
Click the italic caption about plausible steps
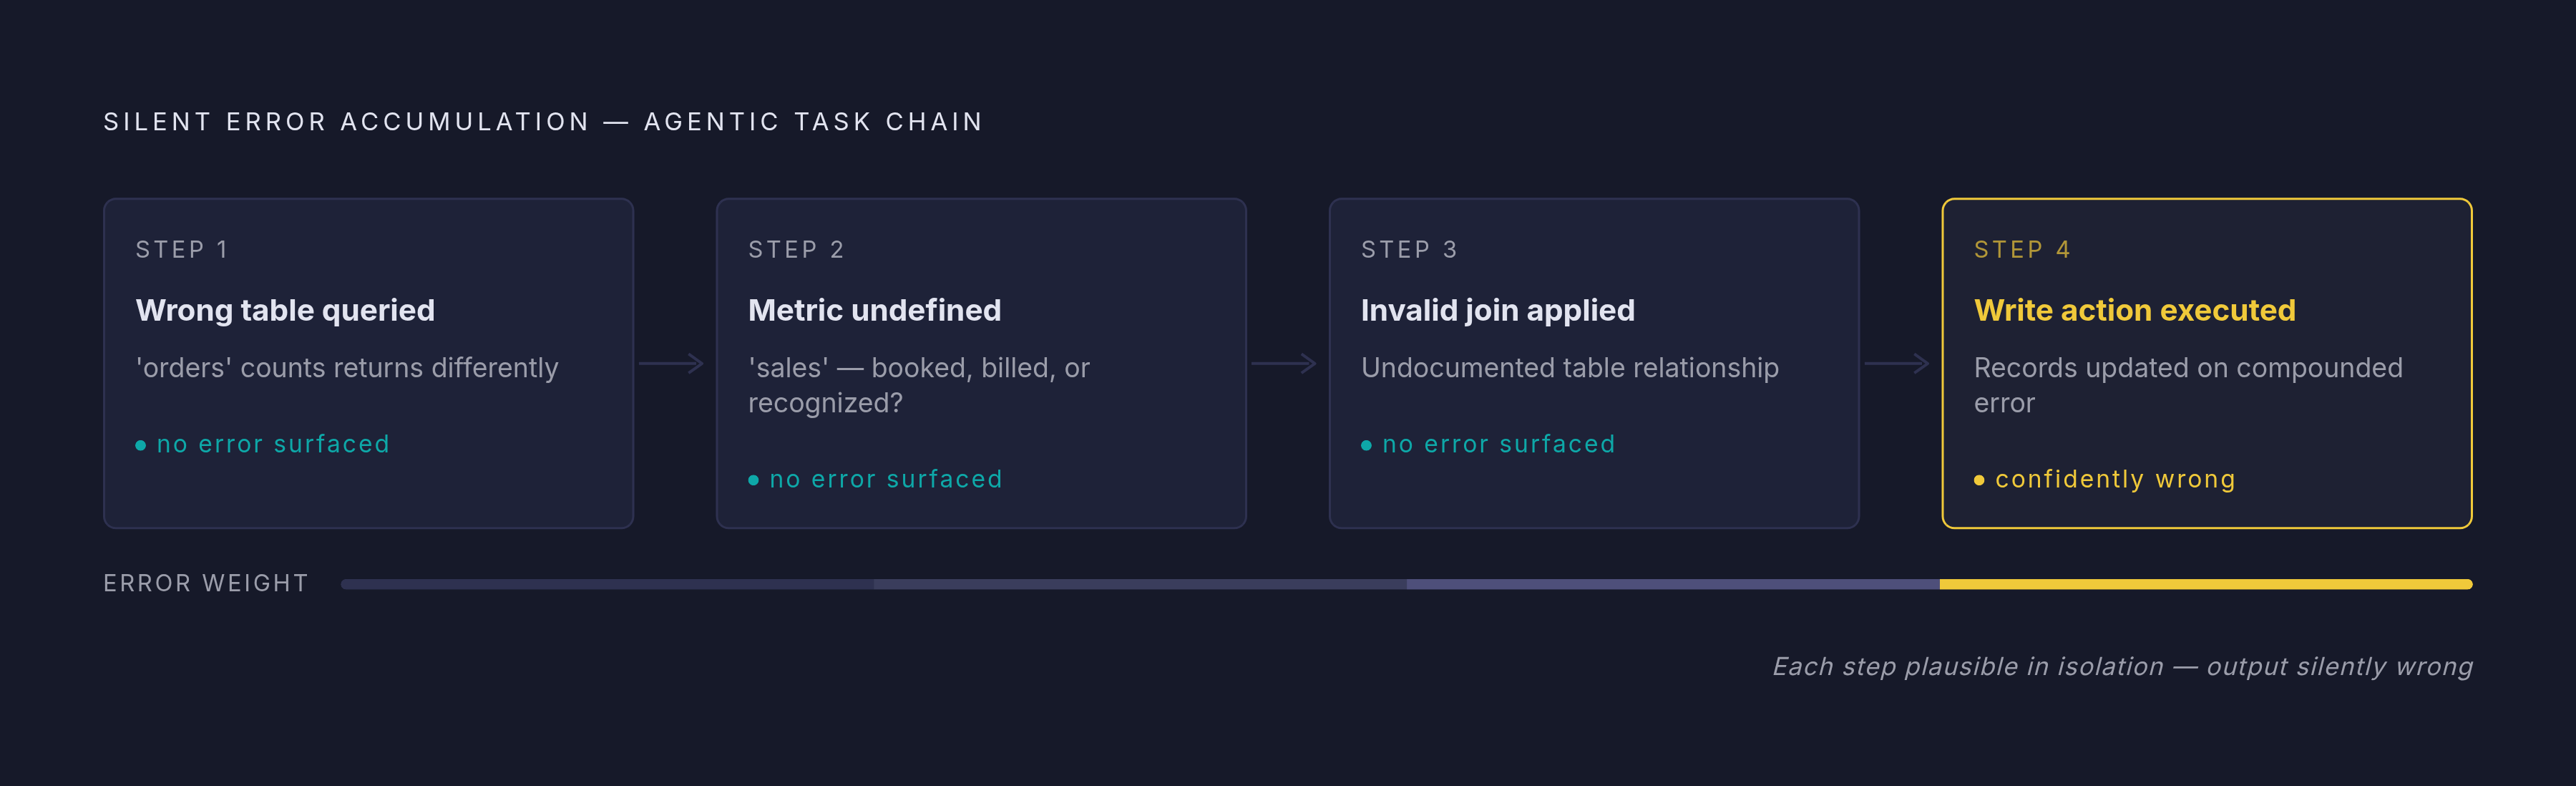[x=2122, y=666]
